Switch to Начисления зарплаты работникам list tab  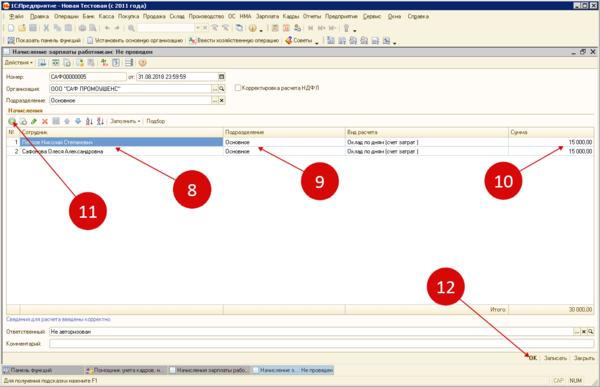(209, 370)
